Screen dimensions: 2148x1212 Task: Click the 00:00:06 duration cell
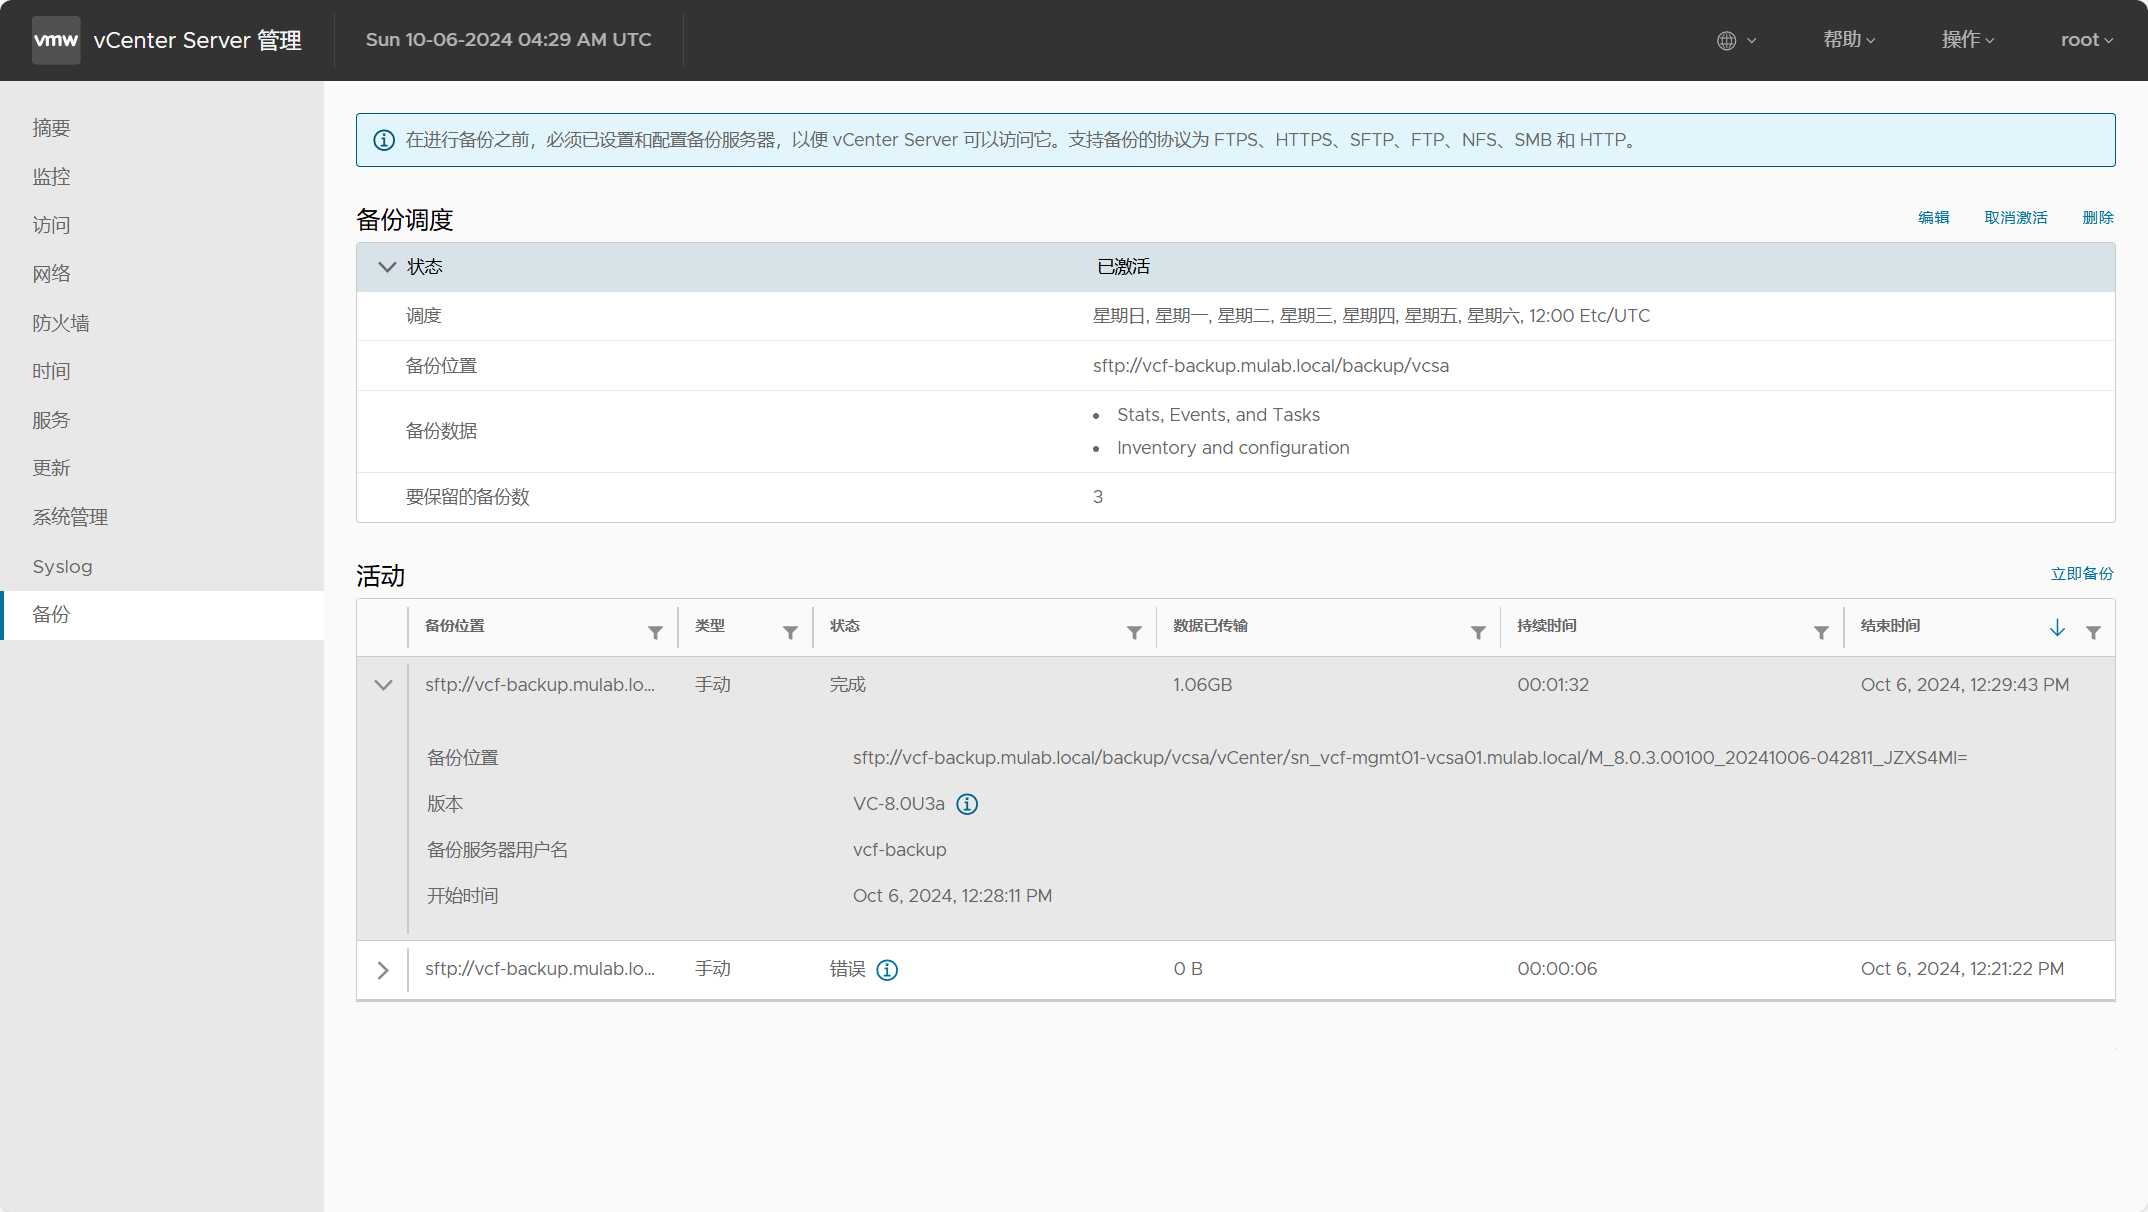1557,969
